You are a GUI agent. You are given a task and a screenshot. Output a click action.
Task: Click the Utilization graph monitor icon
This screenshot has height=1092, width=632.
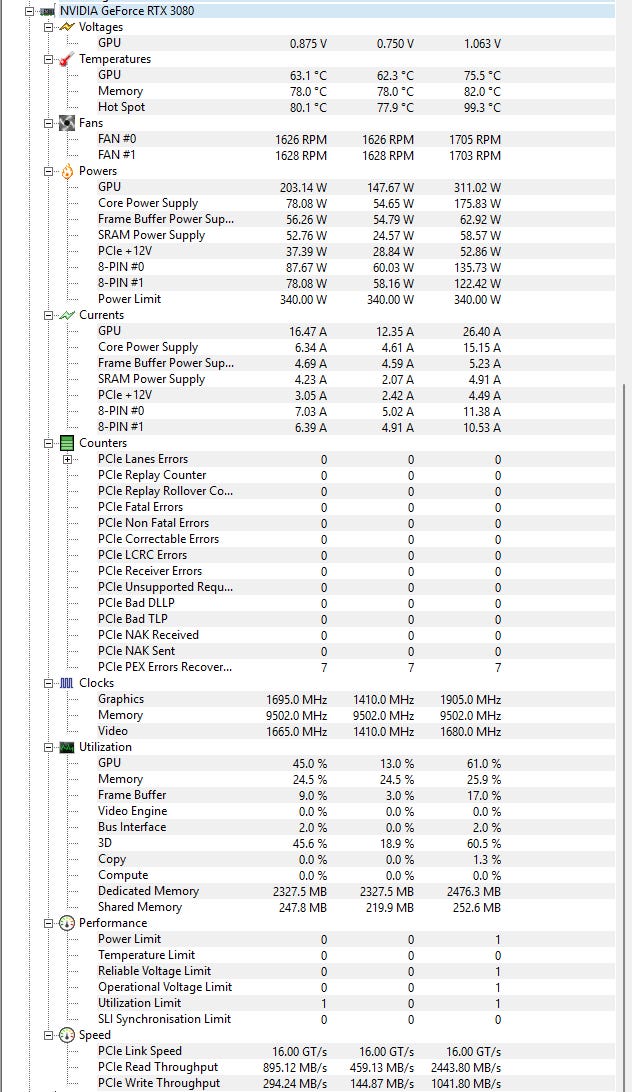point(67,747)
